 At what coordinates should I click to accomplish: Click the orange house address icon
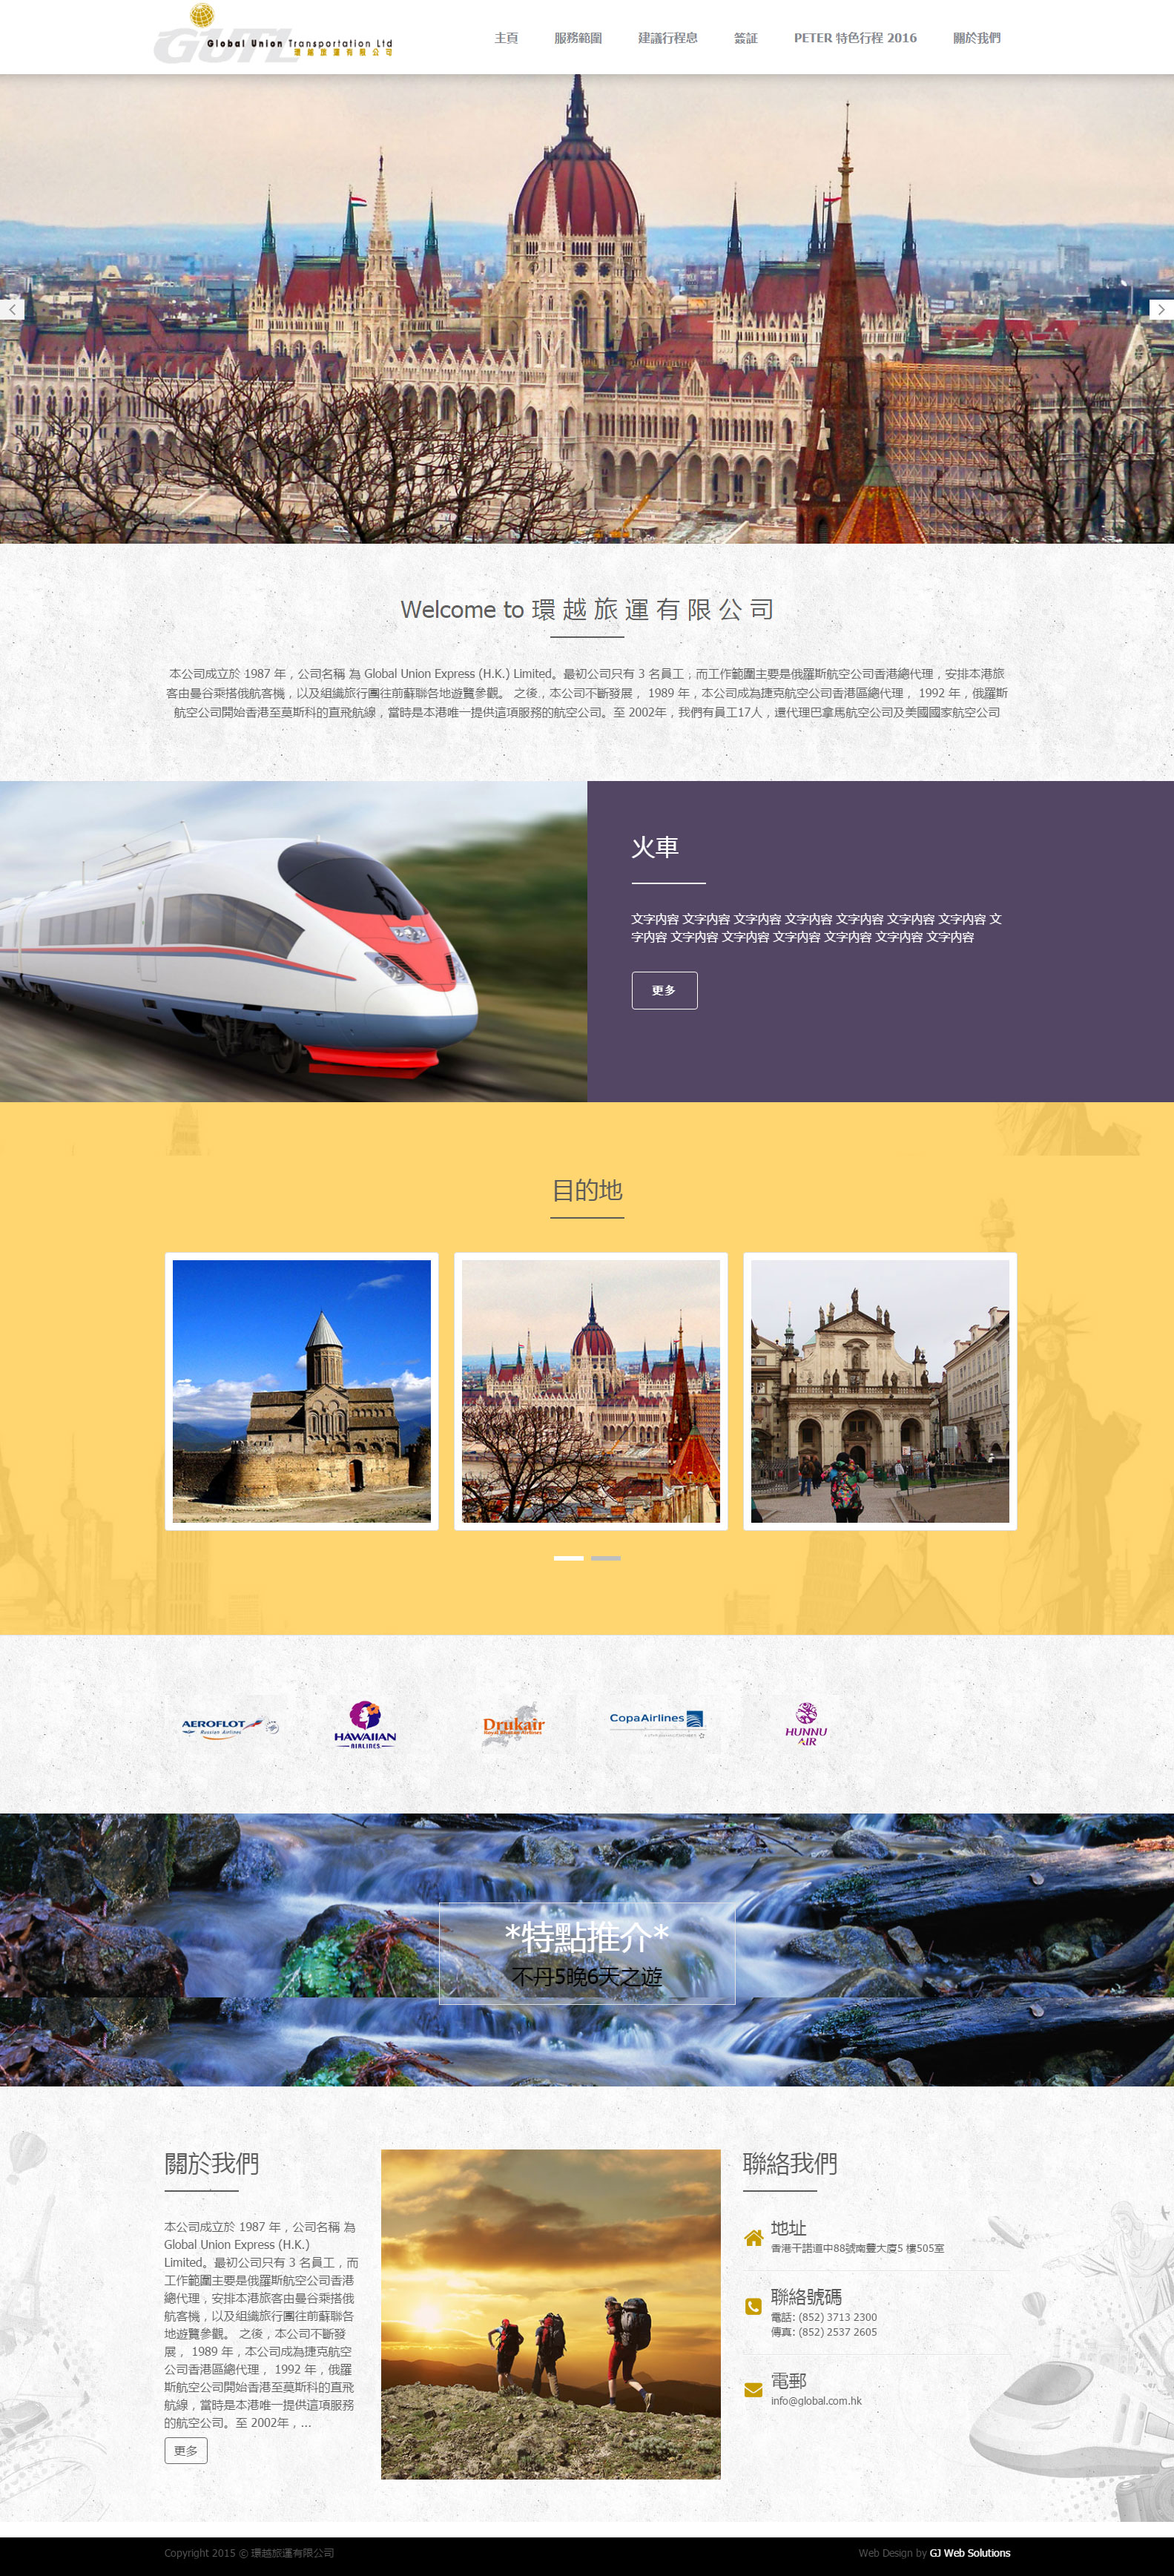[x=753, y=2238]
